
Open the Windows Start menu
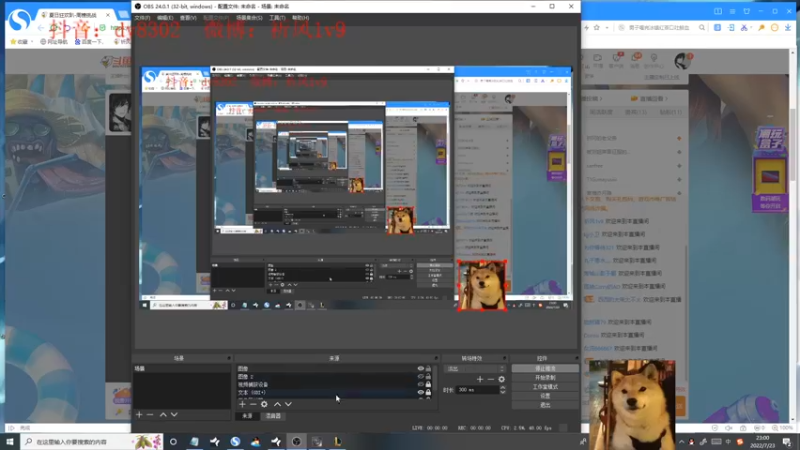(x=10, y=441)
